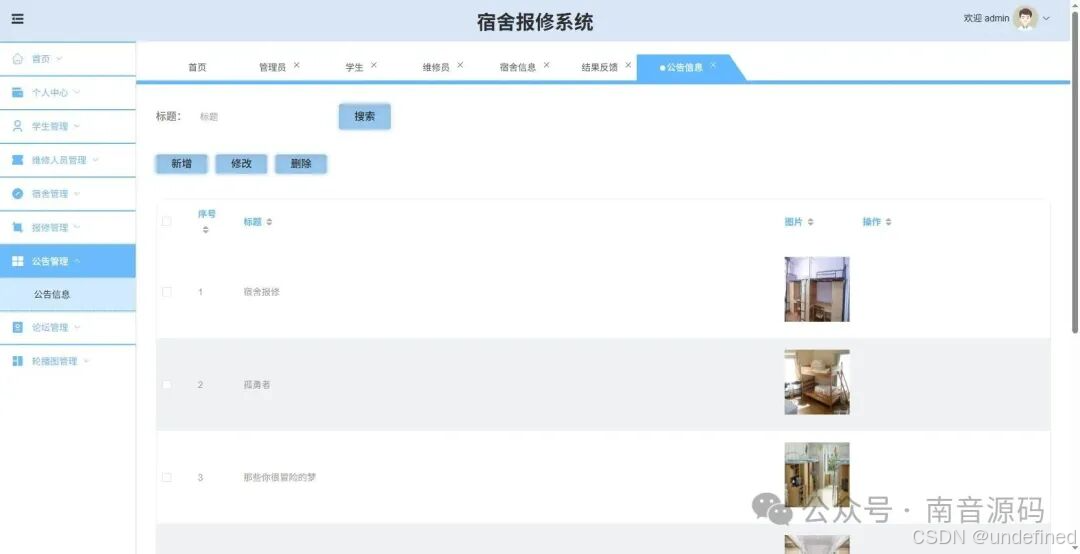Collapse the 公告管理 sidebar chevron
This screenshot has width=1080, height=554.
pyautogui.click(x=76, y=261)
